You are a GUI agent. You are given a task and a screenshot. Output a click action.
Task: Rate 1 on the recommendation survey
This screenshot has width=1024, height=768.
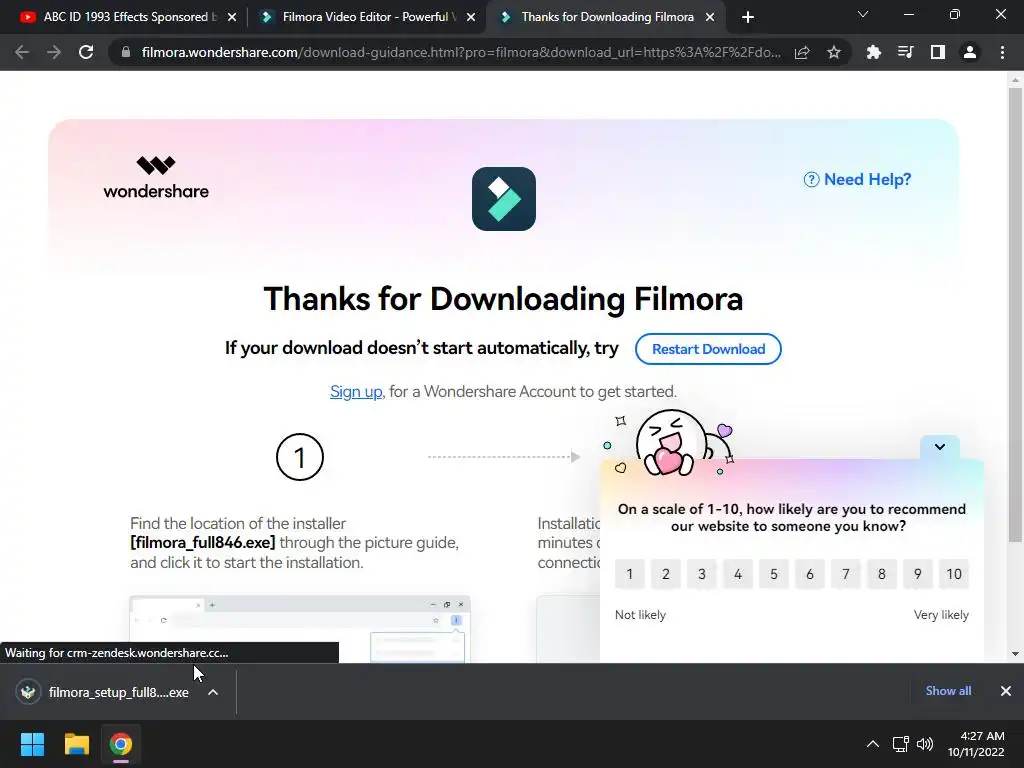click(x=630, y=574)
